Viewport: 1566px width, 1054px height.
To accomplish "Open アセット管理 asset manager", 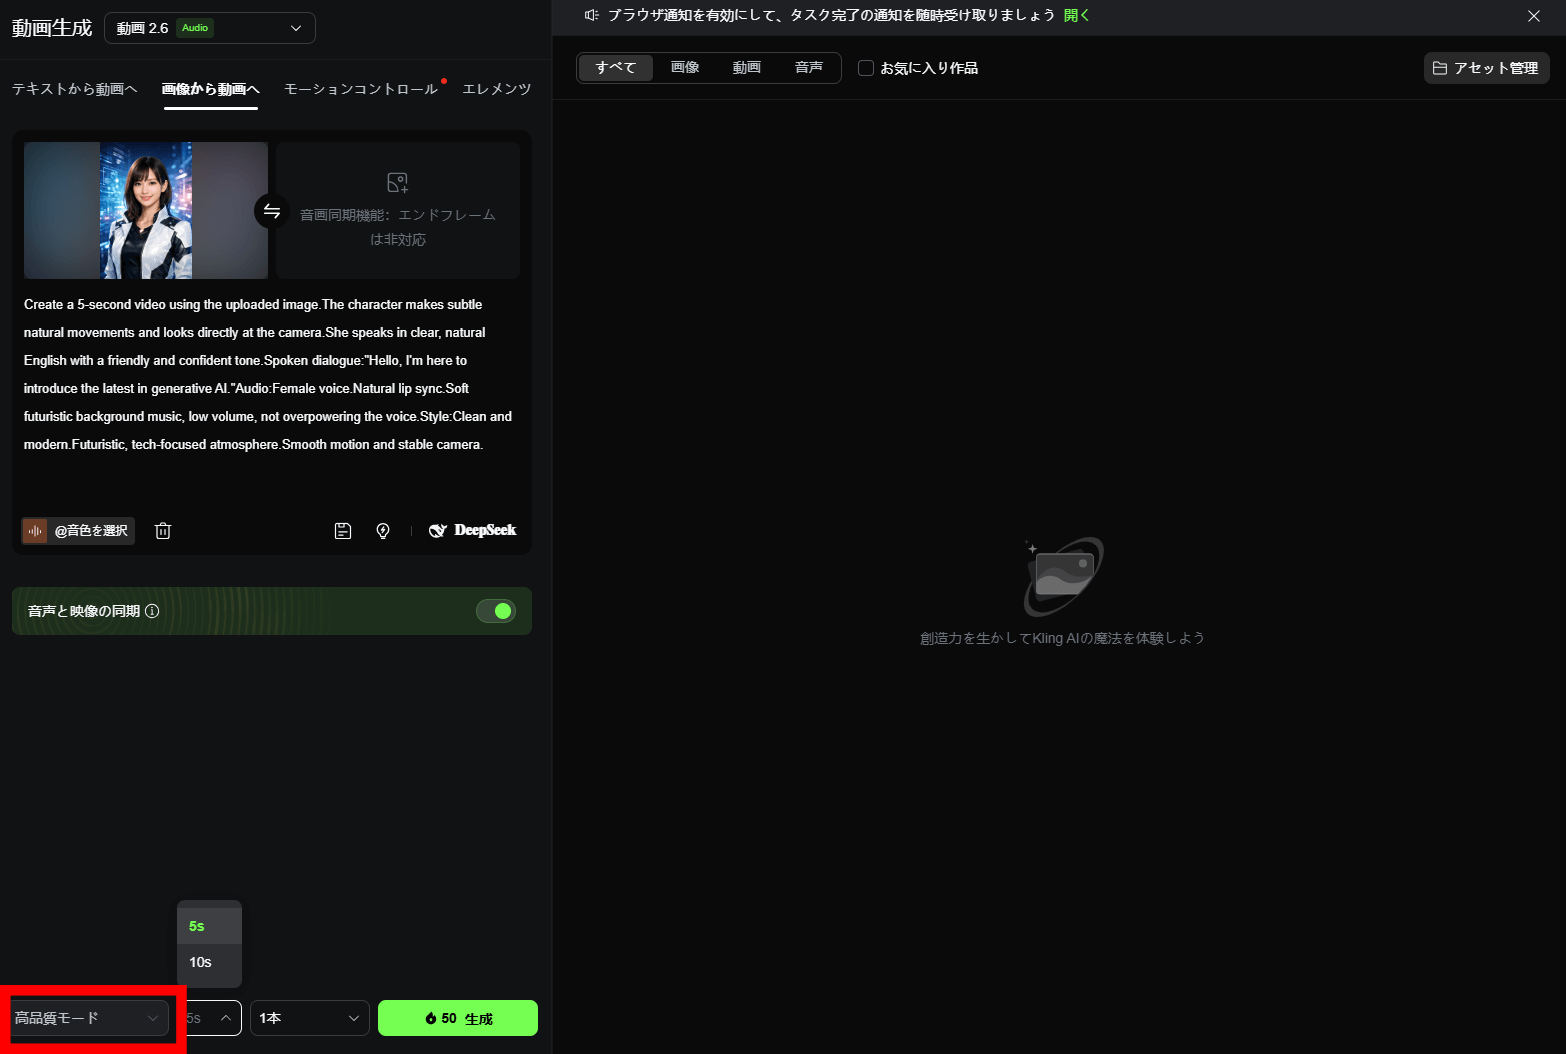I will 1486,68.
